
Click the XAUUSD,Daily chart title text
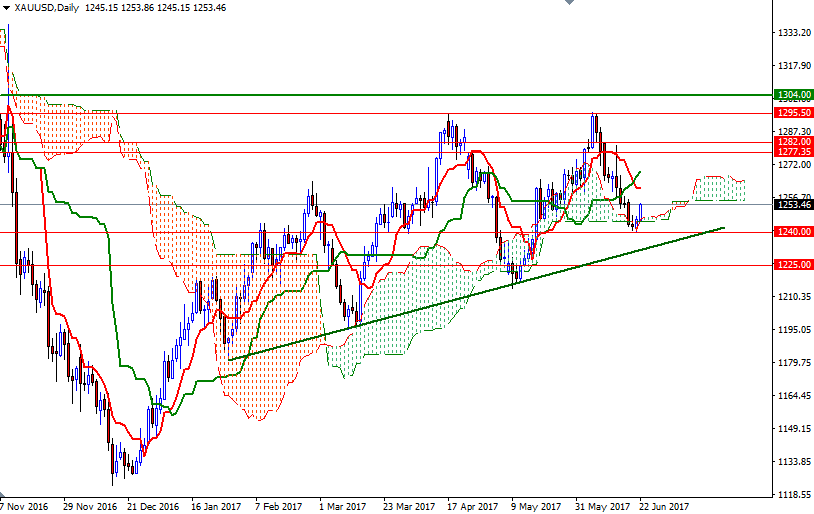(46, 8)
